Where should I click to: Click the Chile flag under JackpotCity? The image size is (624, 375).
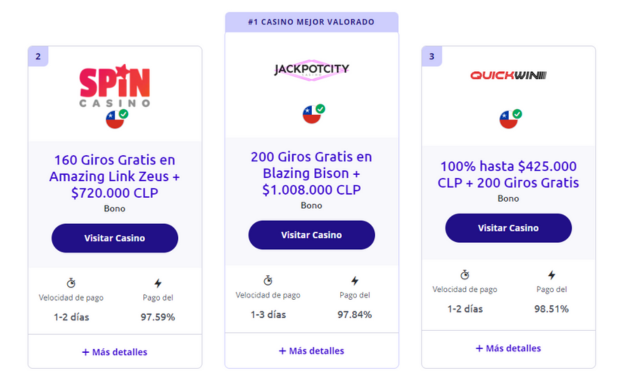313,114
